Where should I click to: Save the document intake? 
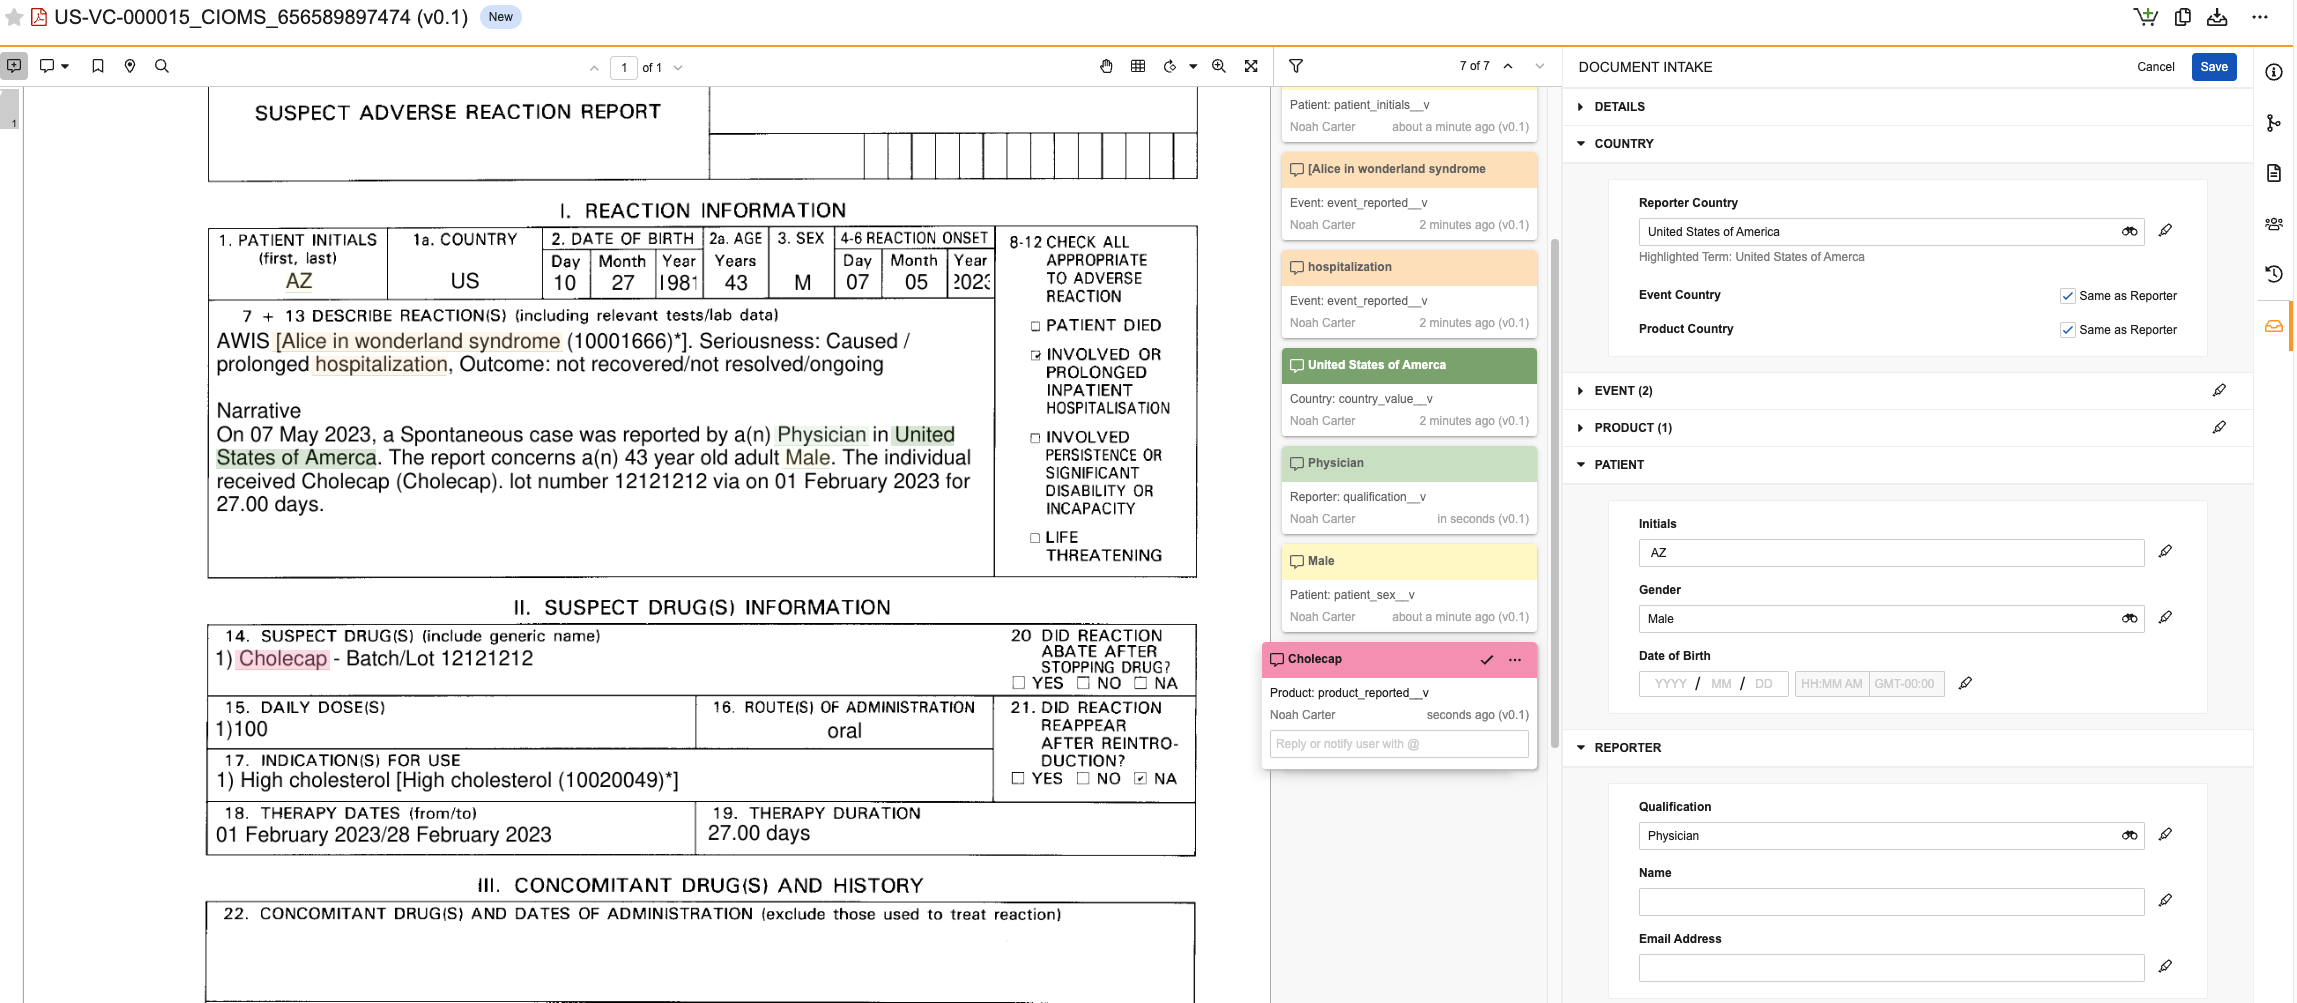click(2214, 67)
